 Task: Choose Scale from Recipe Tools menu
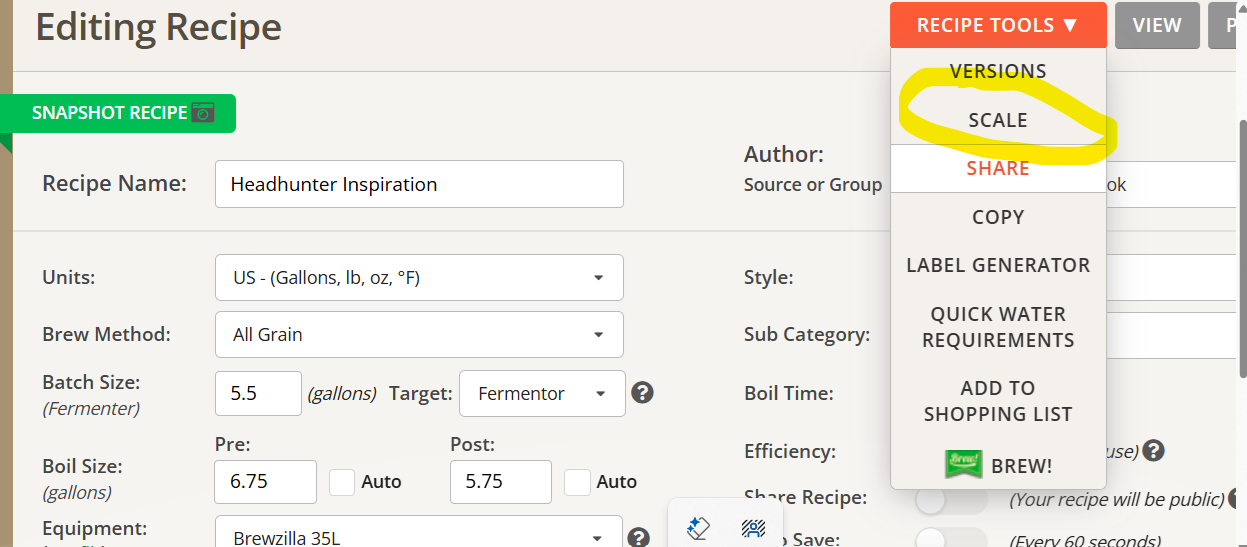(997, 120)
